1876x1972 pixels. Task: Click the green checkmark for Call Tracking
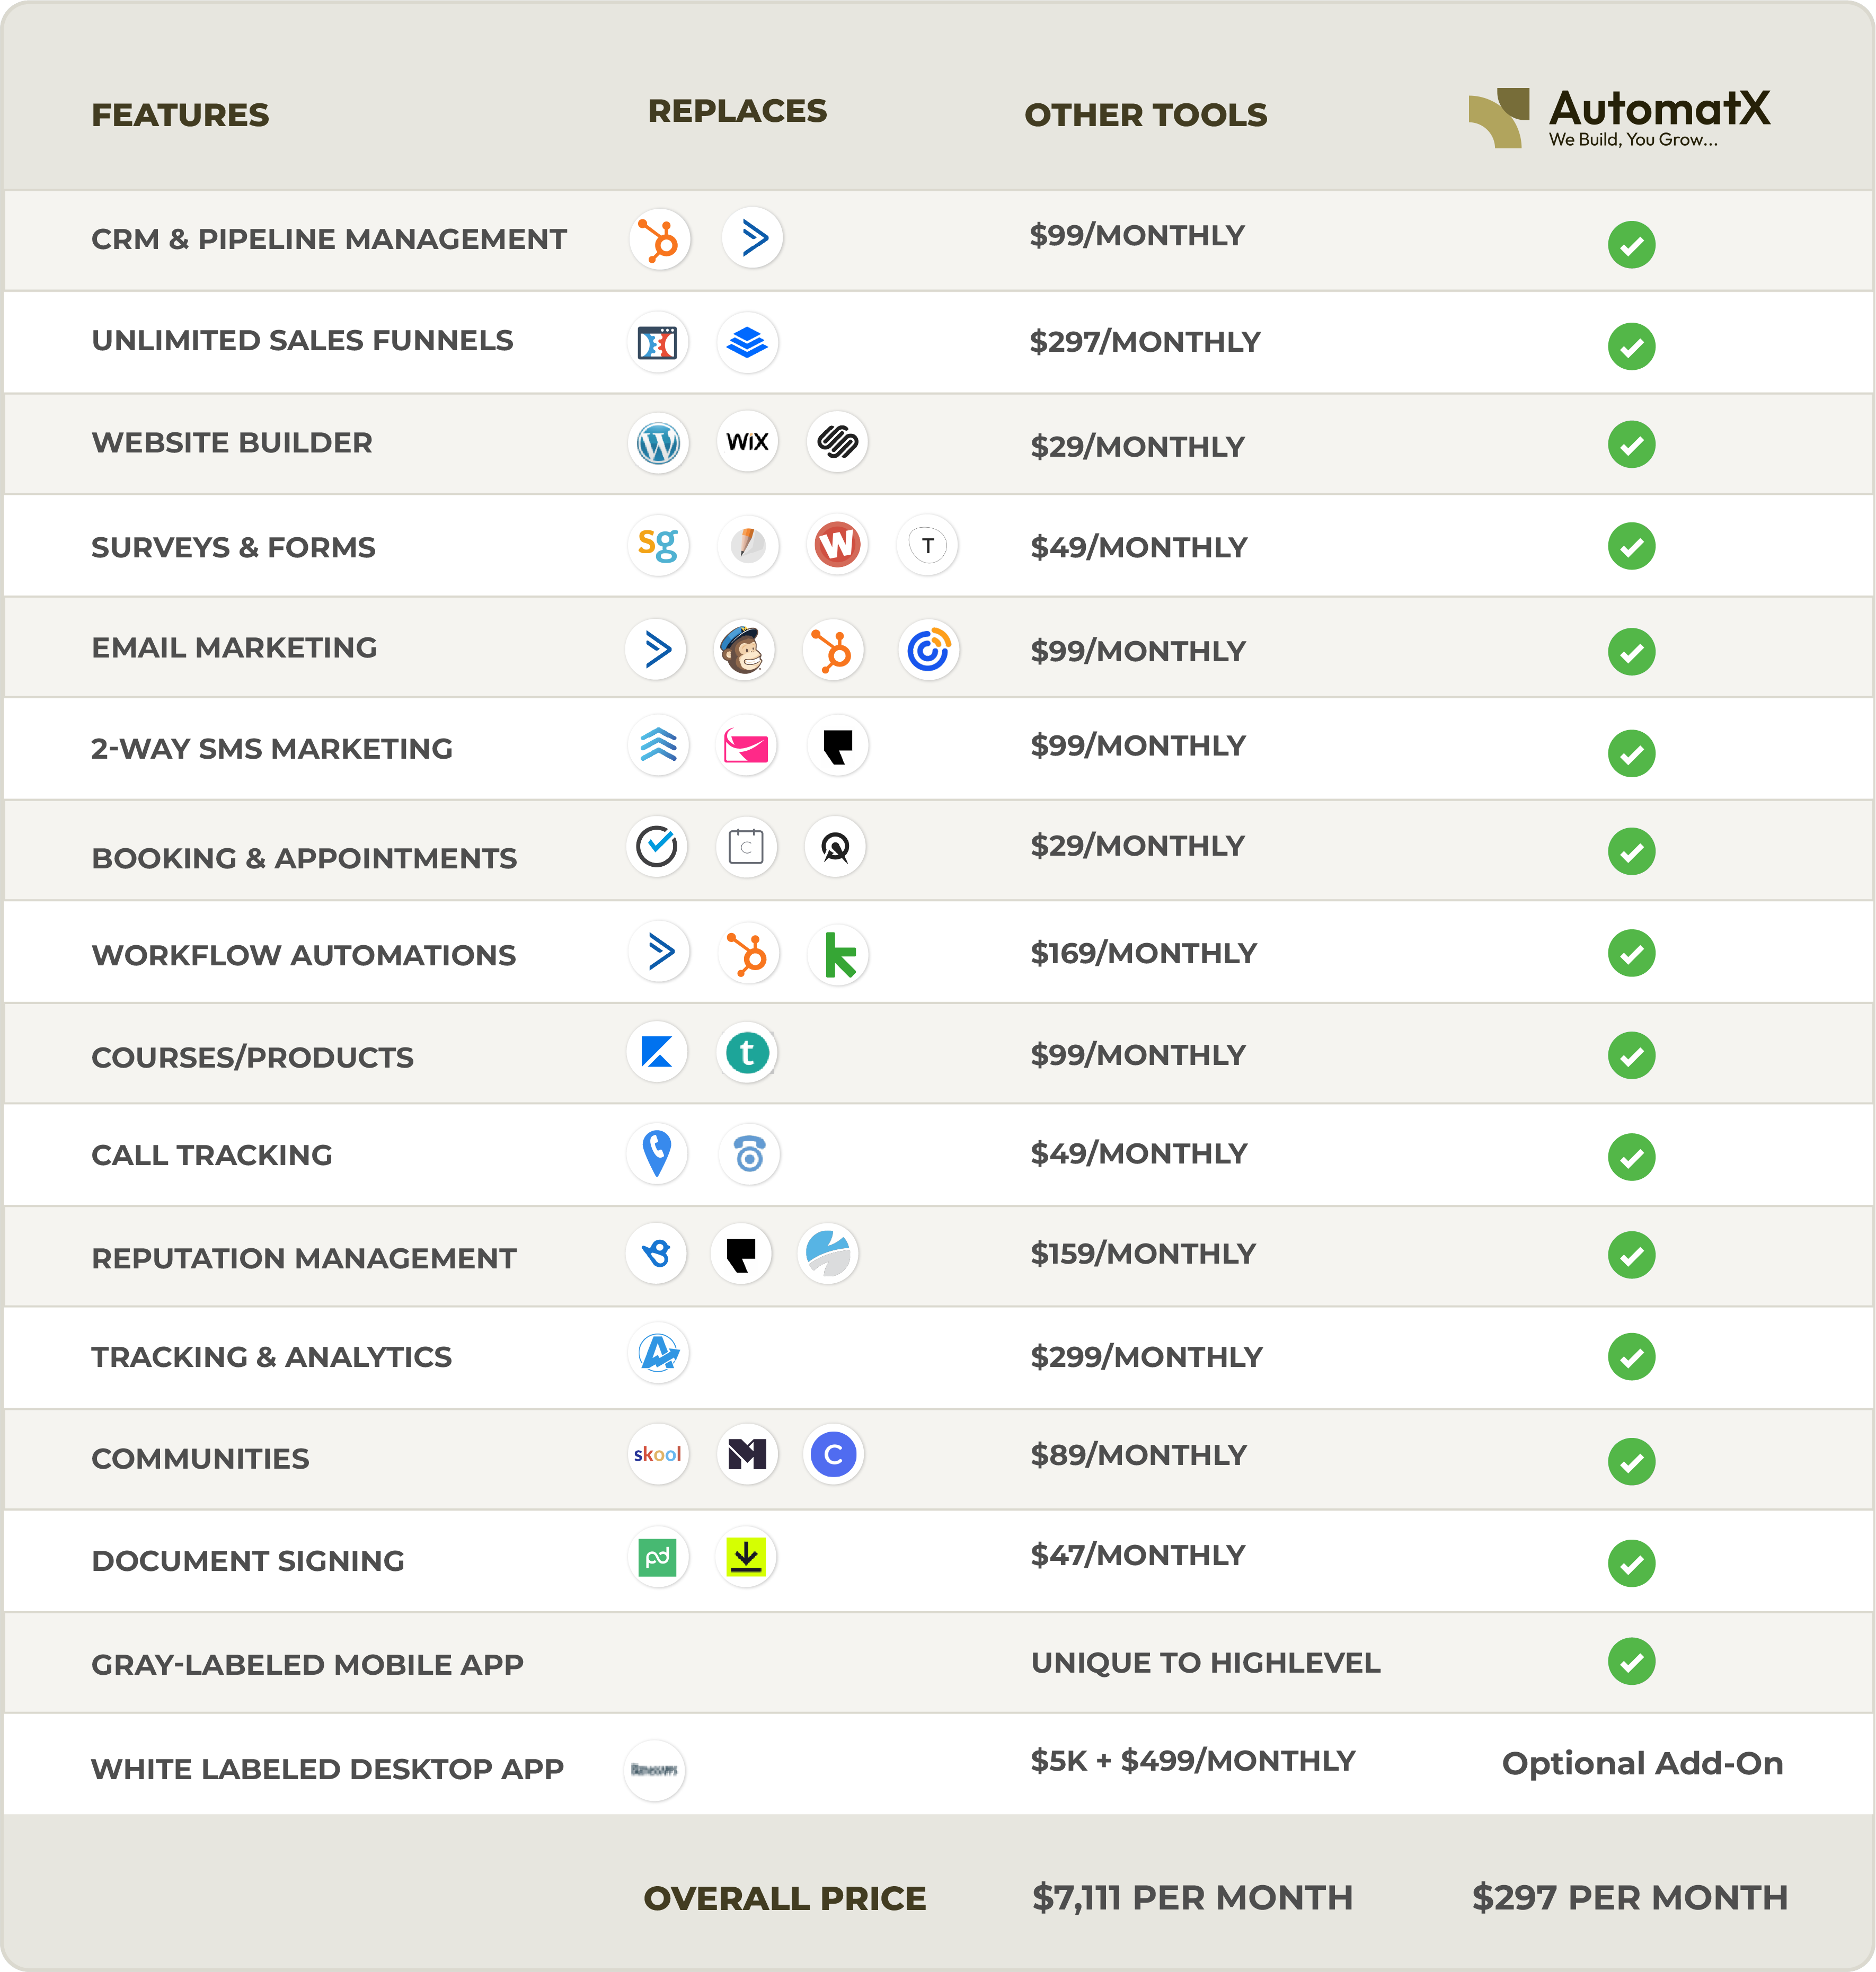tap(1631, 1157)
